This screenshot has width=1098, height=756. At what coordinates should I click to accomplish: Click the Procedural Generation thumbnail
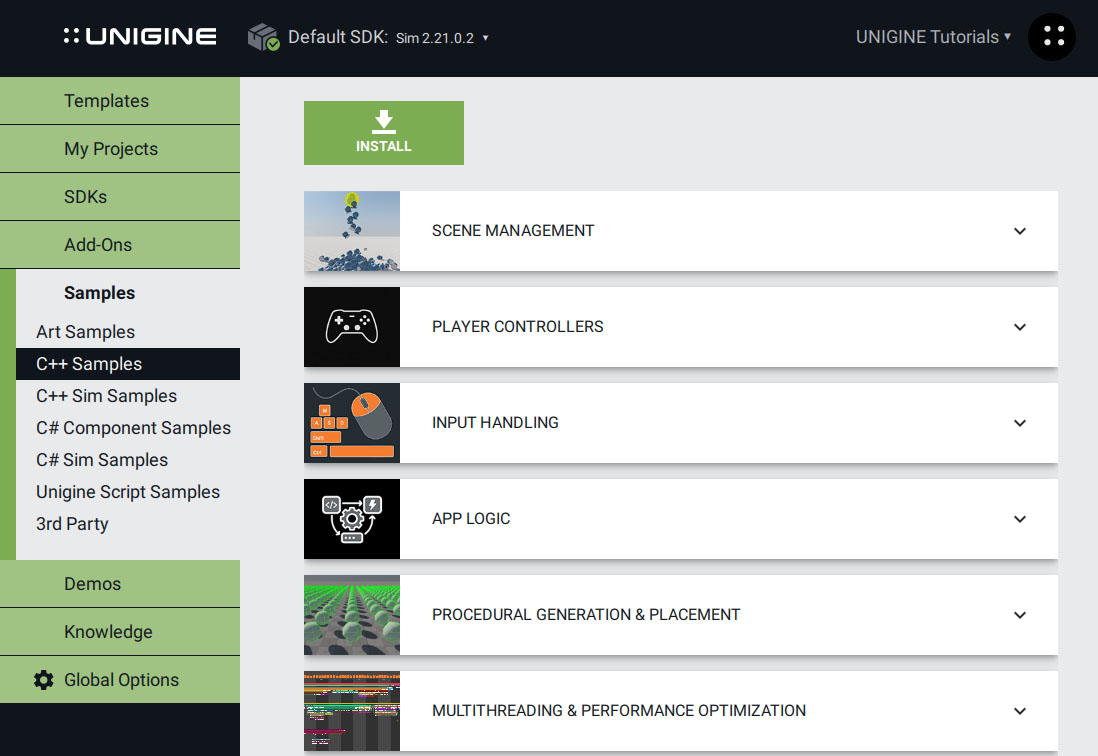pyautogui.click(x=352, y=615)
